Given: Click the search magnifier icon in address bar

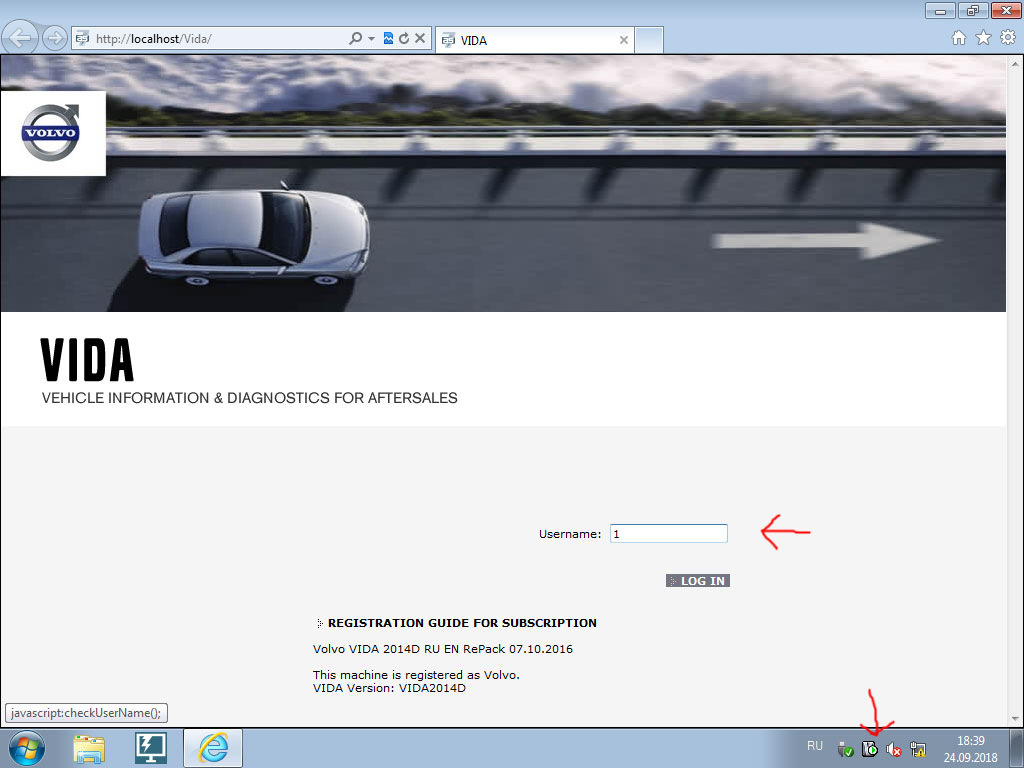Looking at the screenshot, I should tap(355, 39).
